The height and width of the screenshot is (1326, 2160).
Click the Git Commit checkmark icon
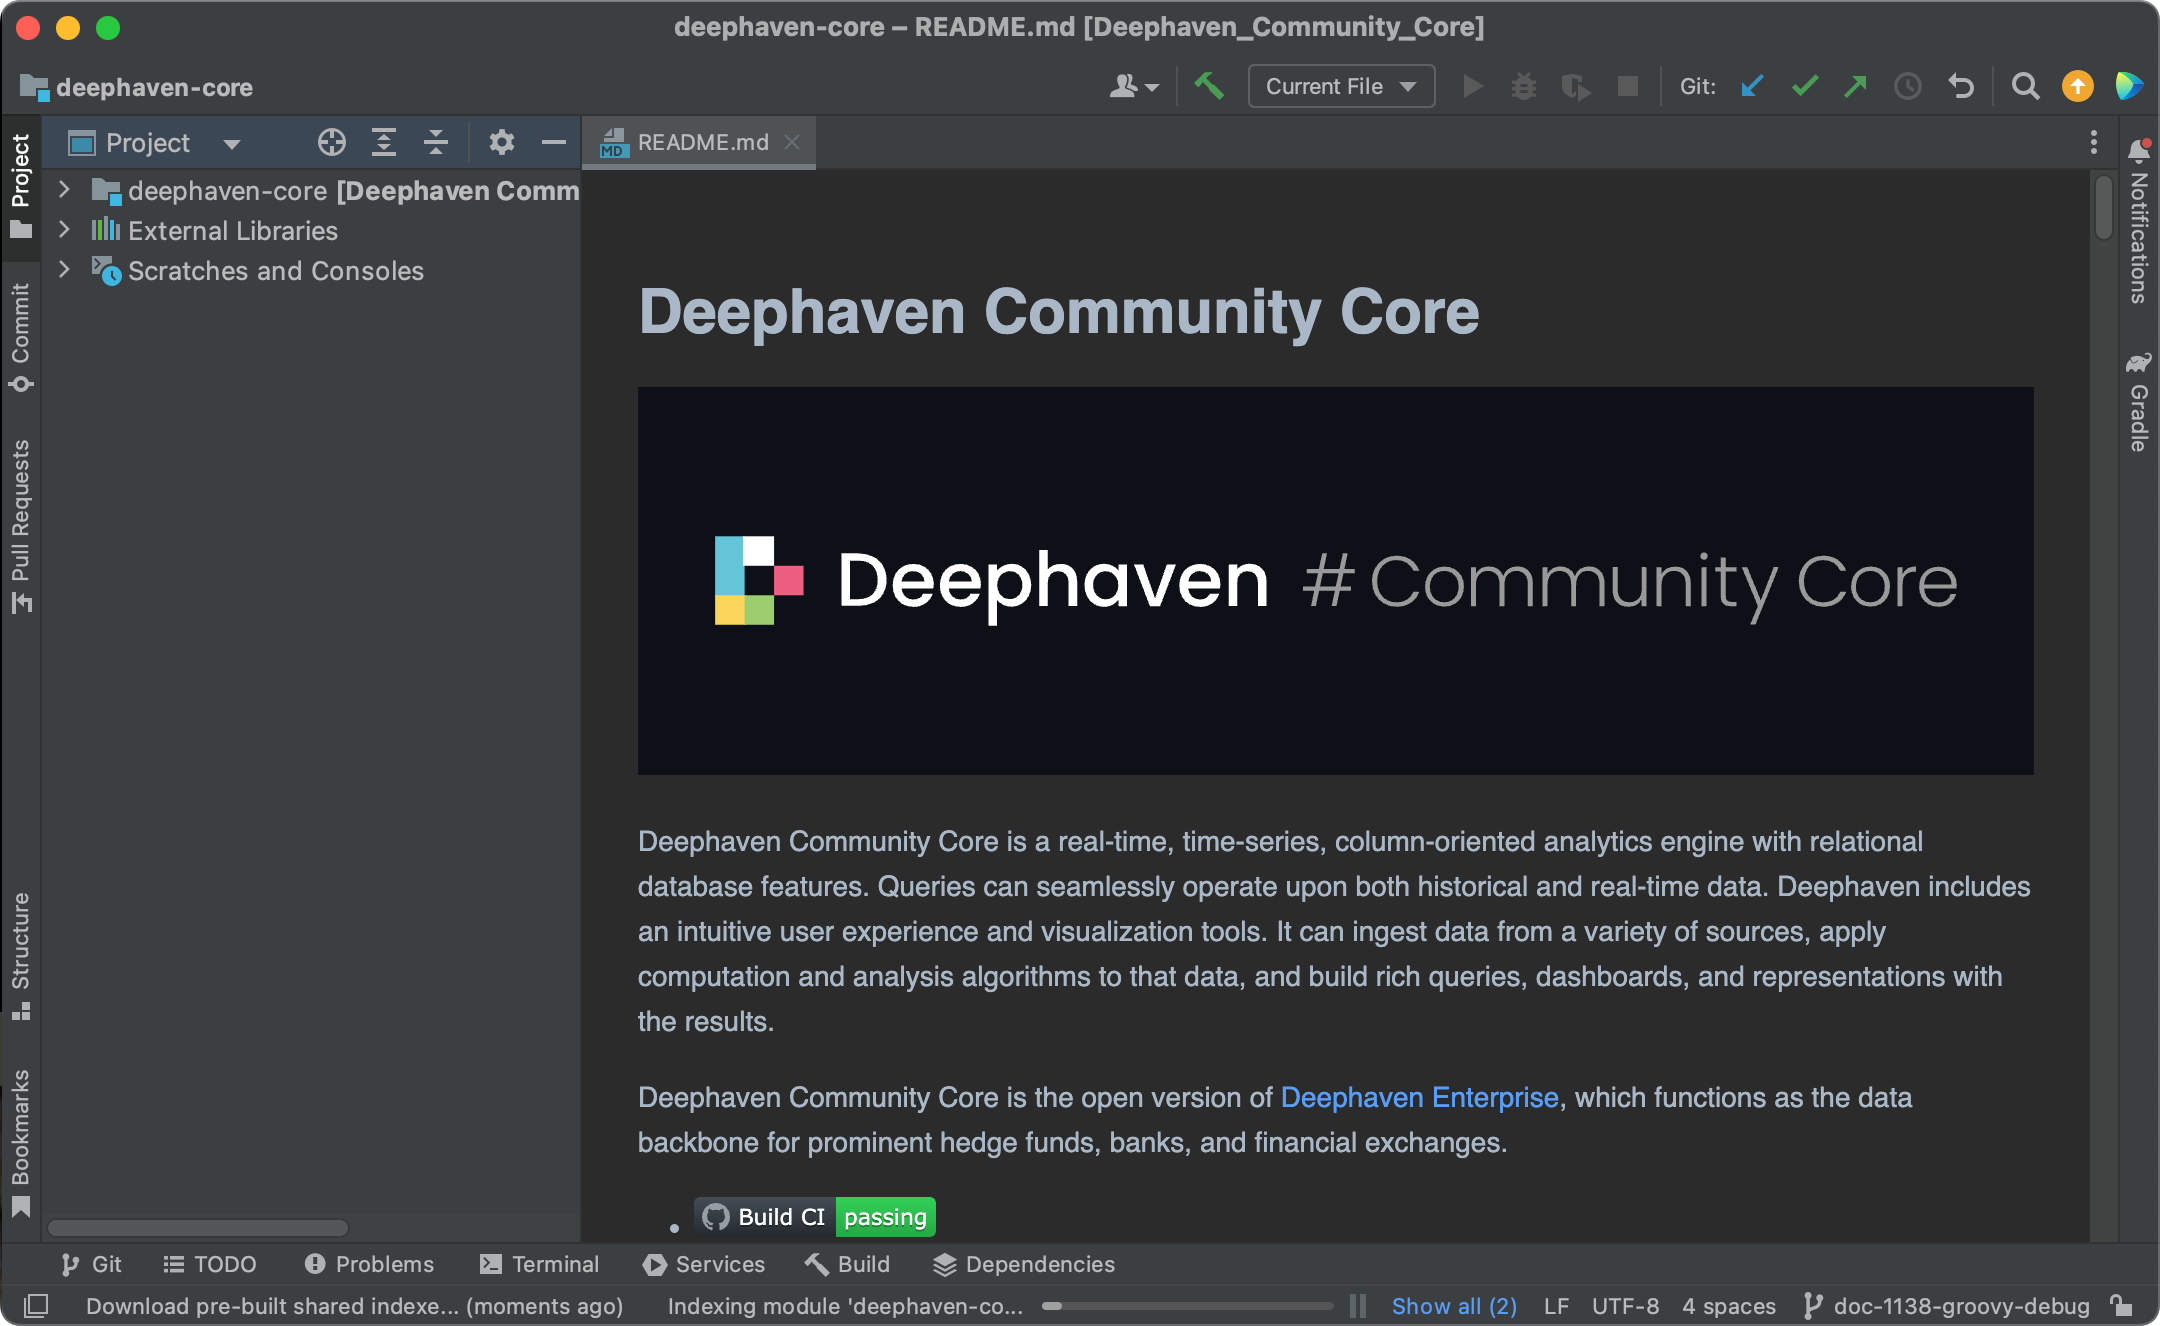click(1804, 87)
